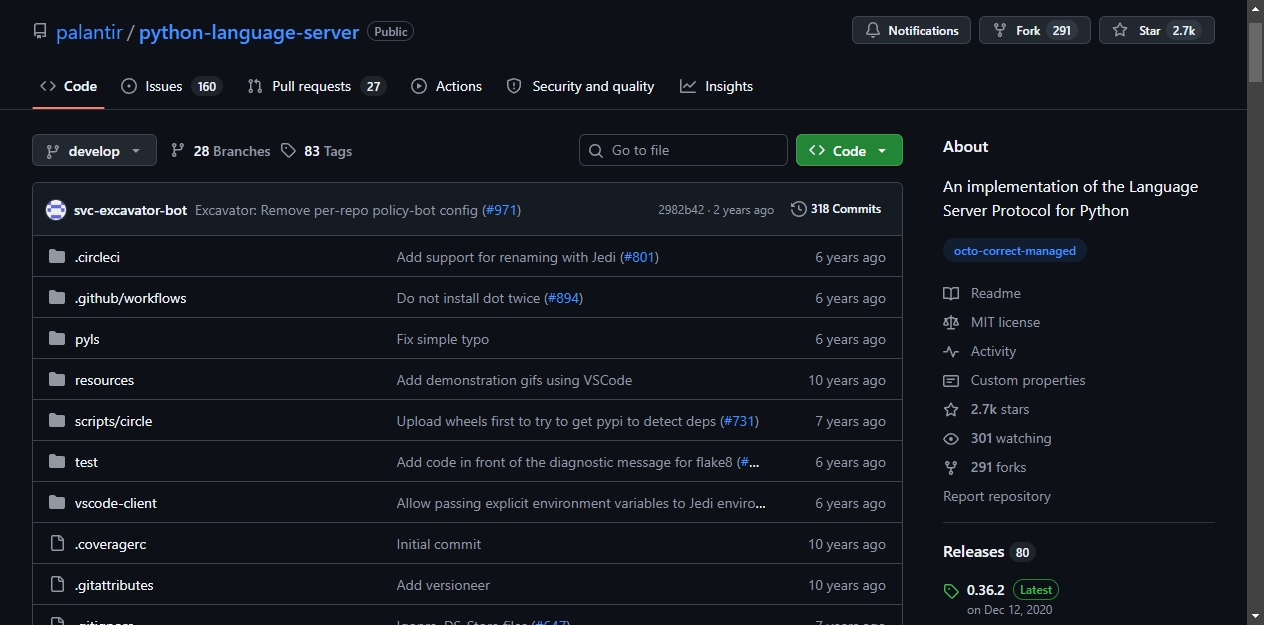The width and height of the screenshot is (1264, 625).
Task: Click the Report repository link
Action: tap(997, 496)
